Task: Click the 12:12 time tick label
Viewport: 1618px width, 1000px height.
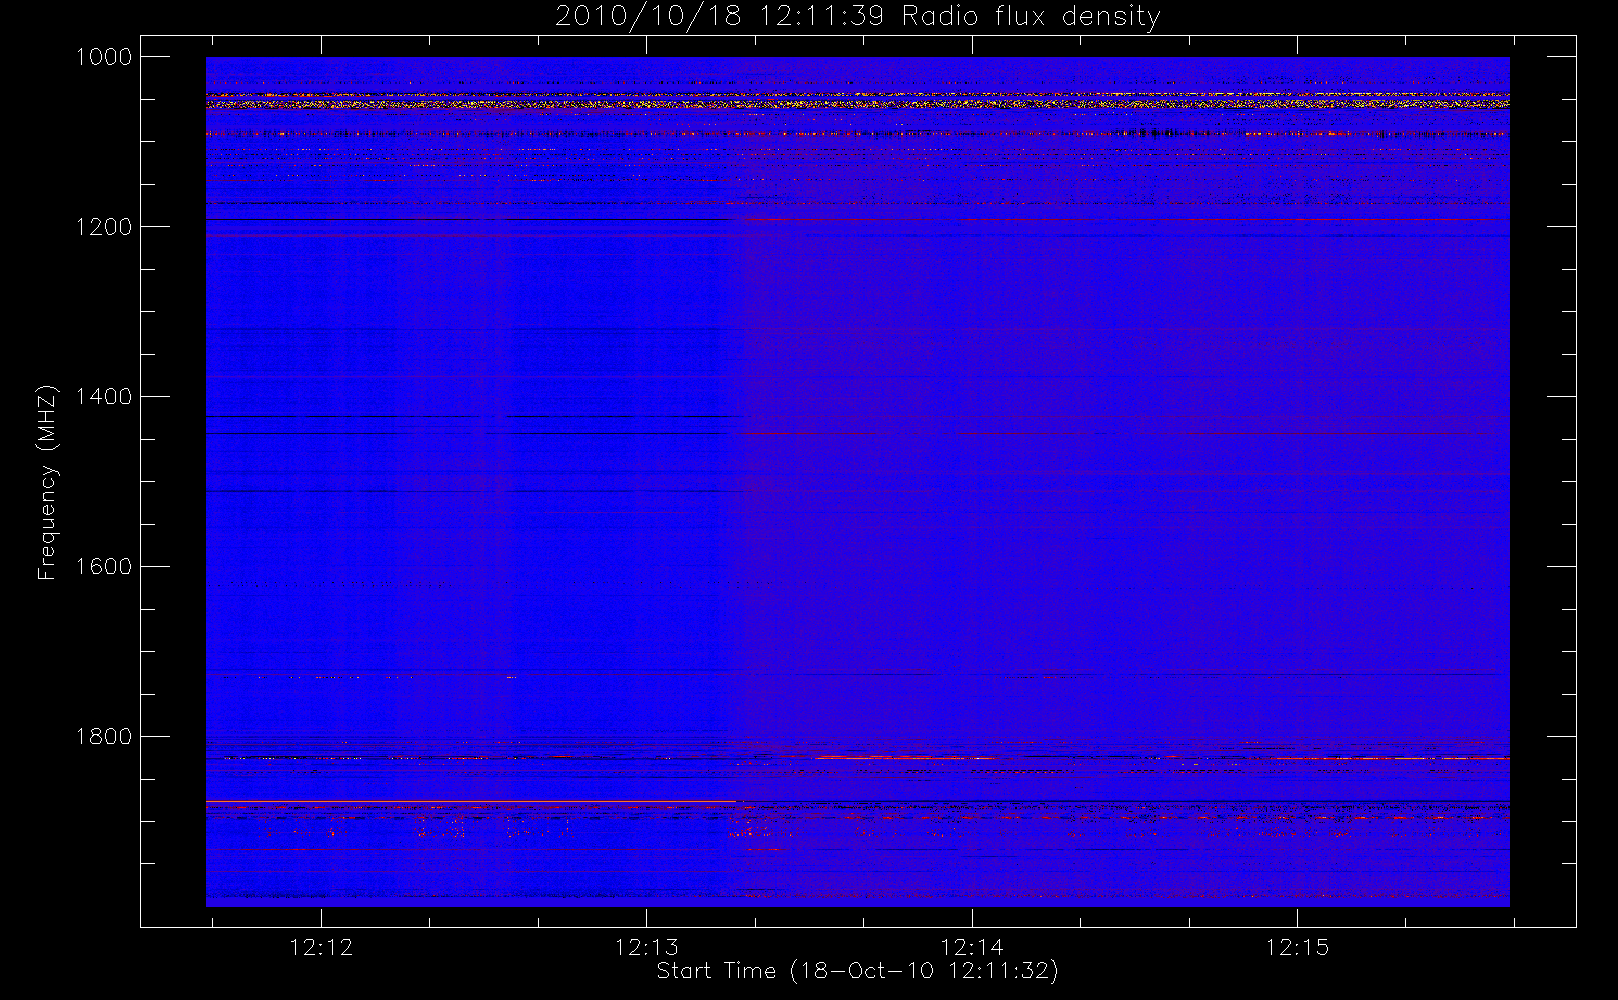Action: point(321,947)
